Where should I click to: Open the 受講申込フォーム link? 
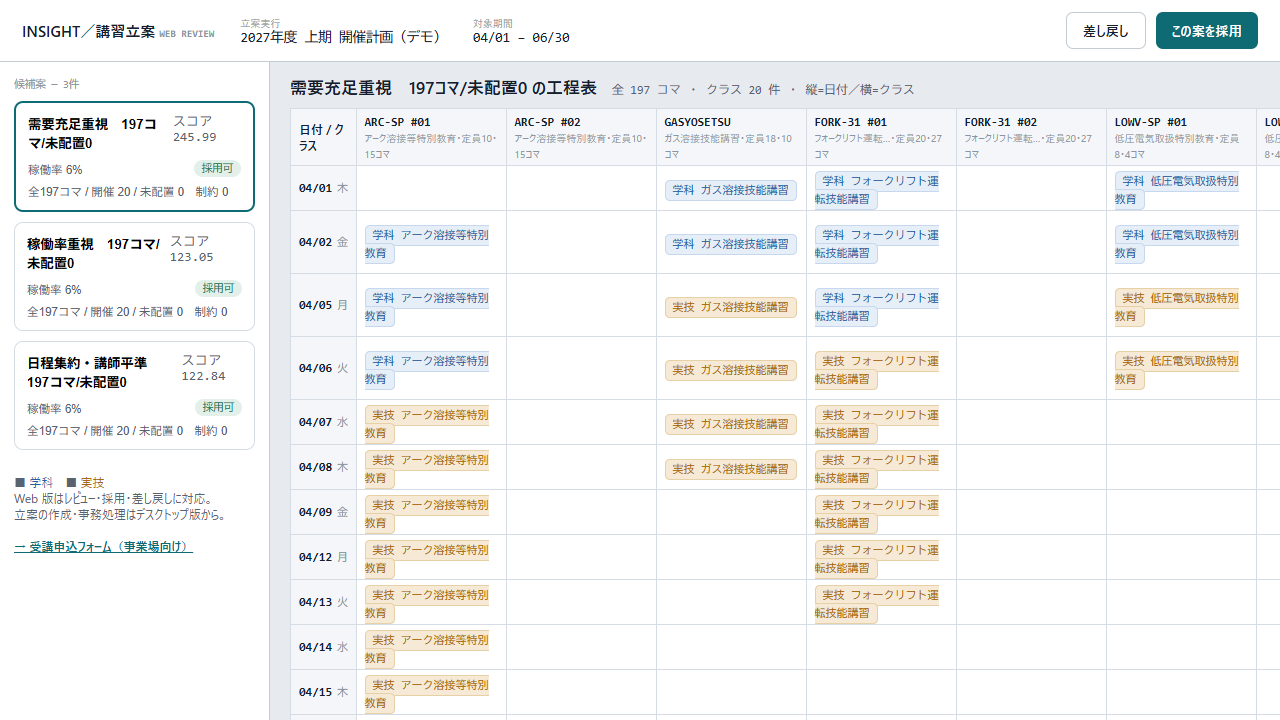tap(104, 547)
